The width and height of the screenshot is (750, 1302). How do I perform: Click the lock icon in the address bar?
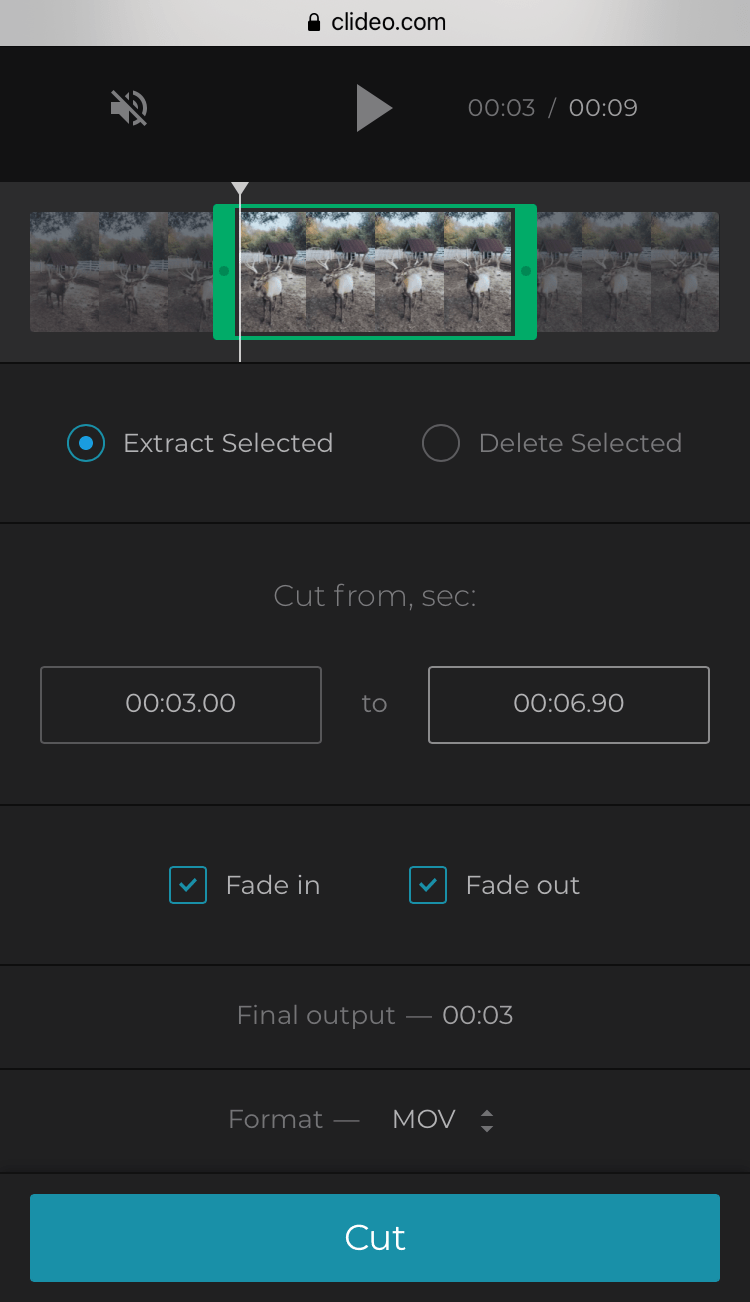click(313, 21)
